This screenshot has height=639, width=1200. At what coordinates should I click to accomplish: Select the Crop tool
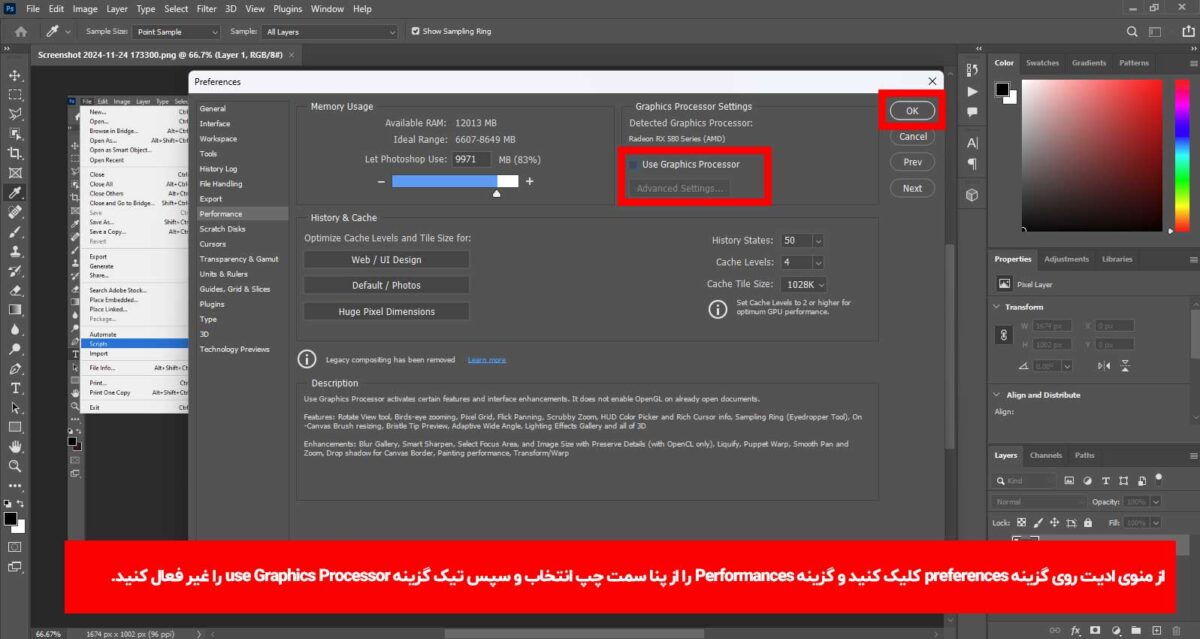tap(15, 153)
